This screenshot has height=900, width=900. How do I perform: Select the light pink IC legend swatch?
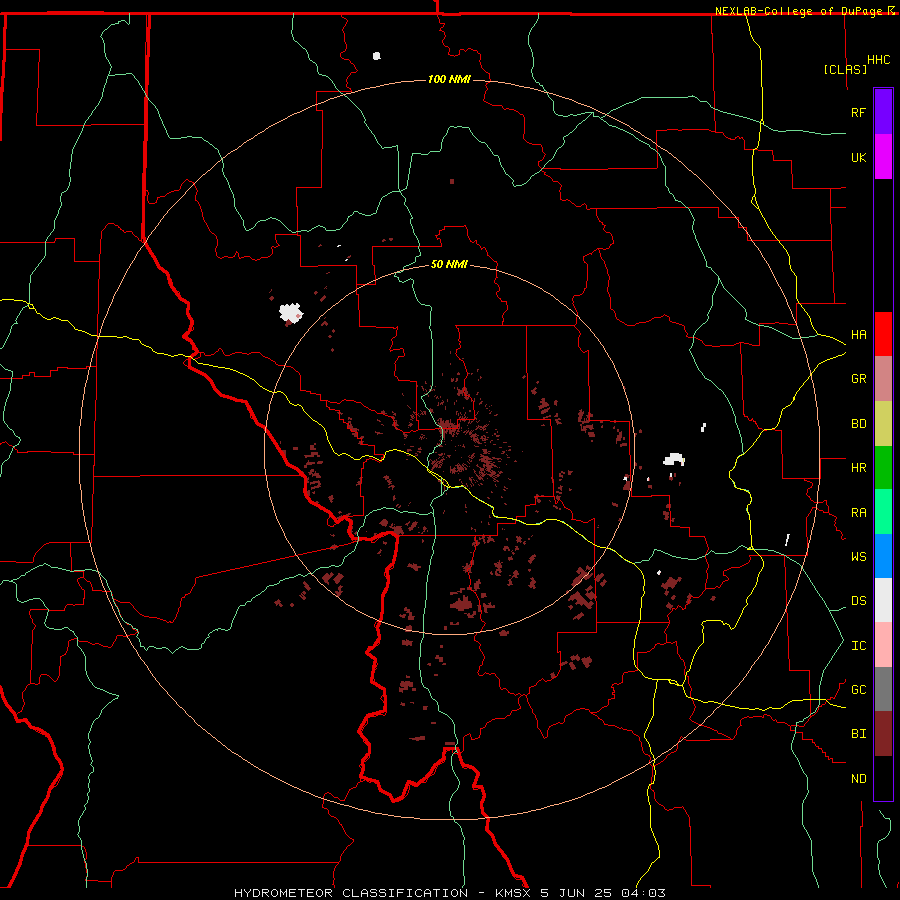point(883,645)
